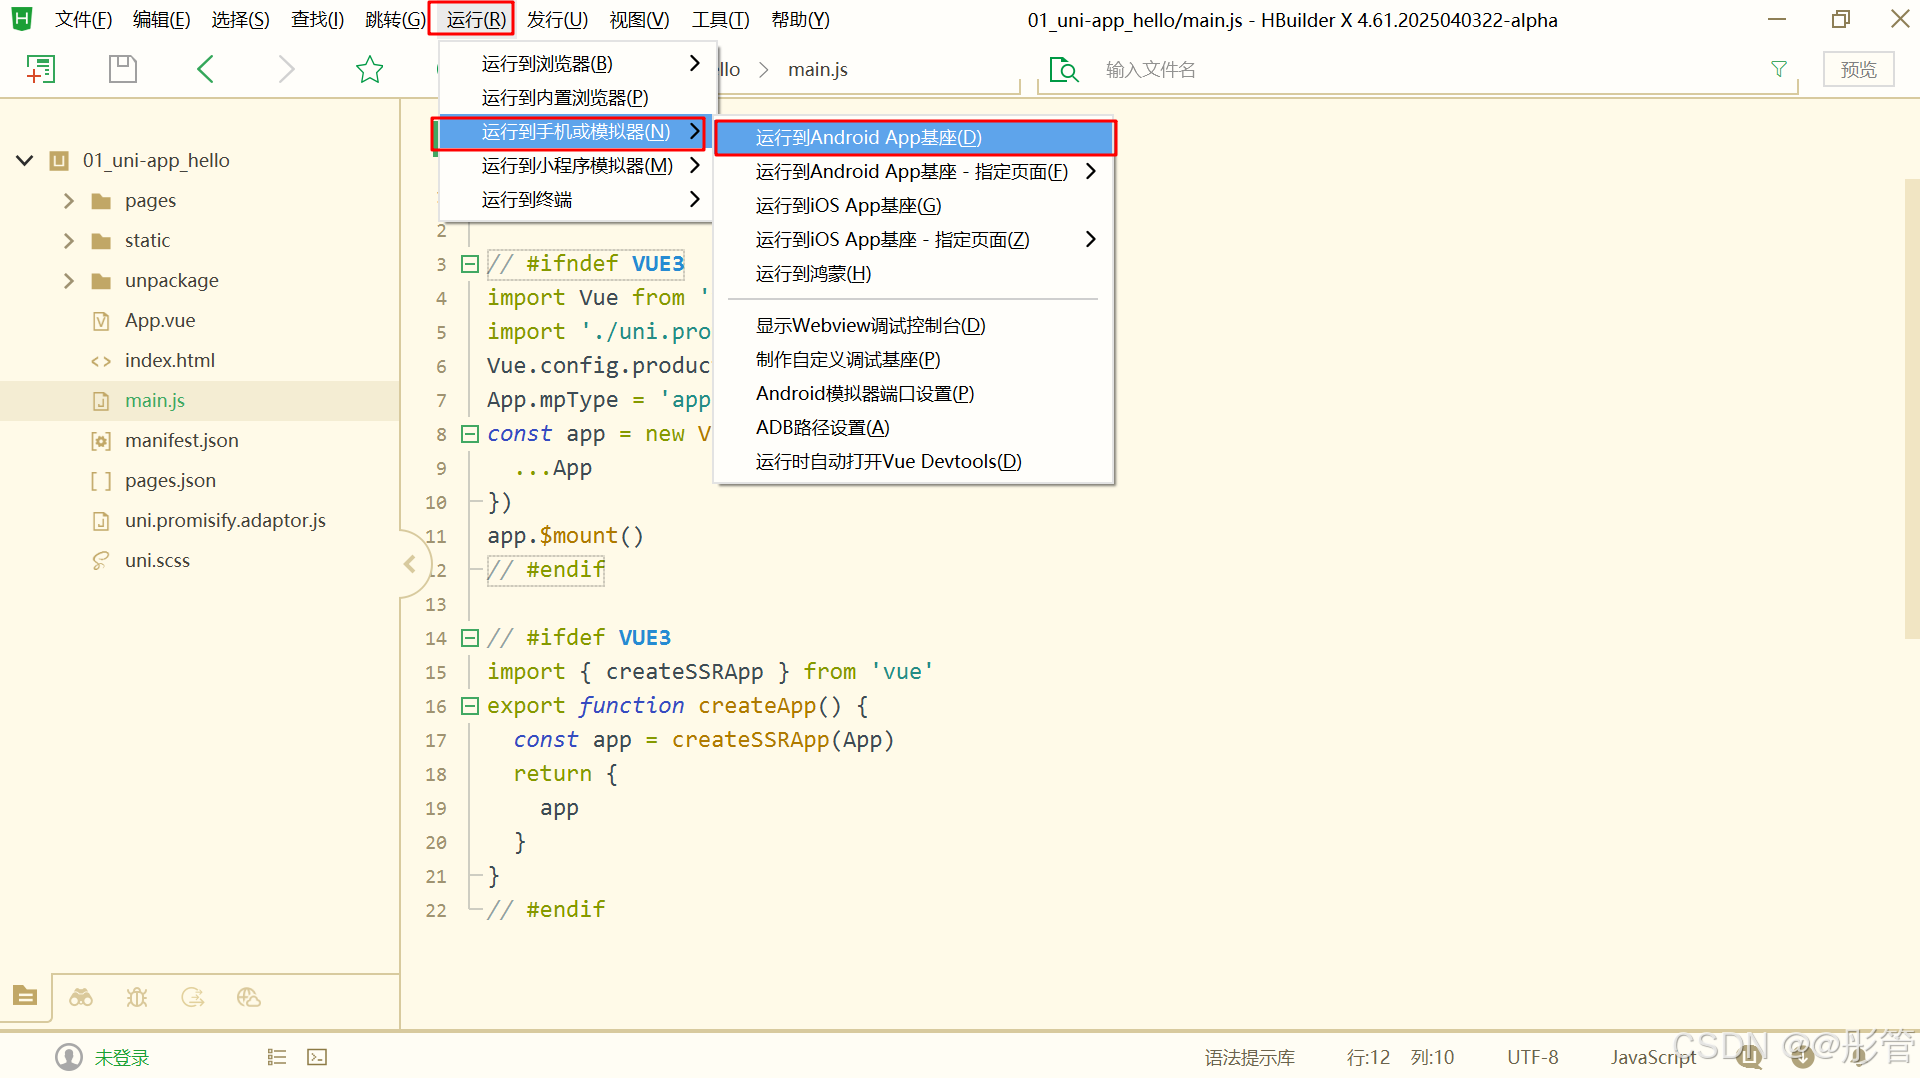
Task: Open the 视图(V) menu
Action: coord(639,20)
